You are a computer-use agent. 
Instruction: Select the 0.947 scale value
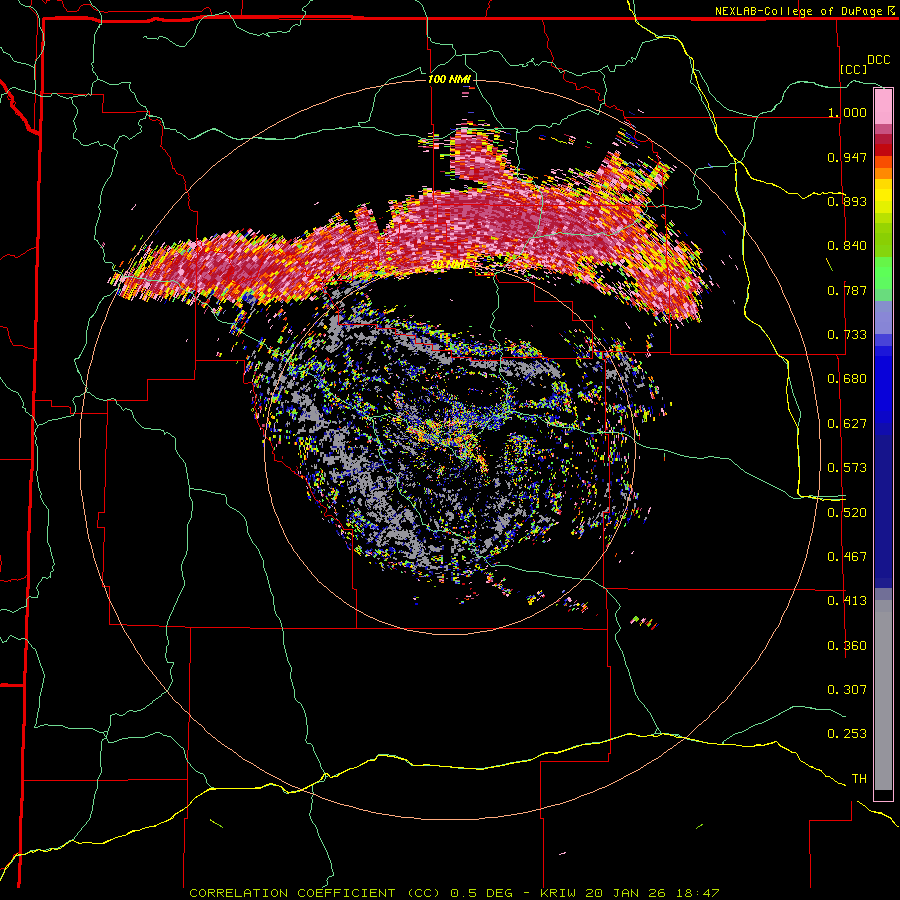coord(847,157)
